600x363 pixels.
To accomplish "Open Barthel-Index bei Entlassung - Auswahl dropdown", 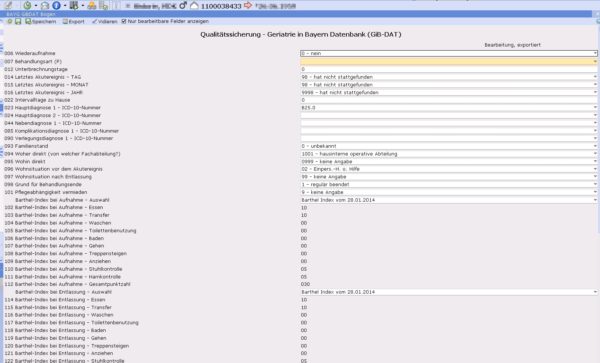I will (448, 292).
